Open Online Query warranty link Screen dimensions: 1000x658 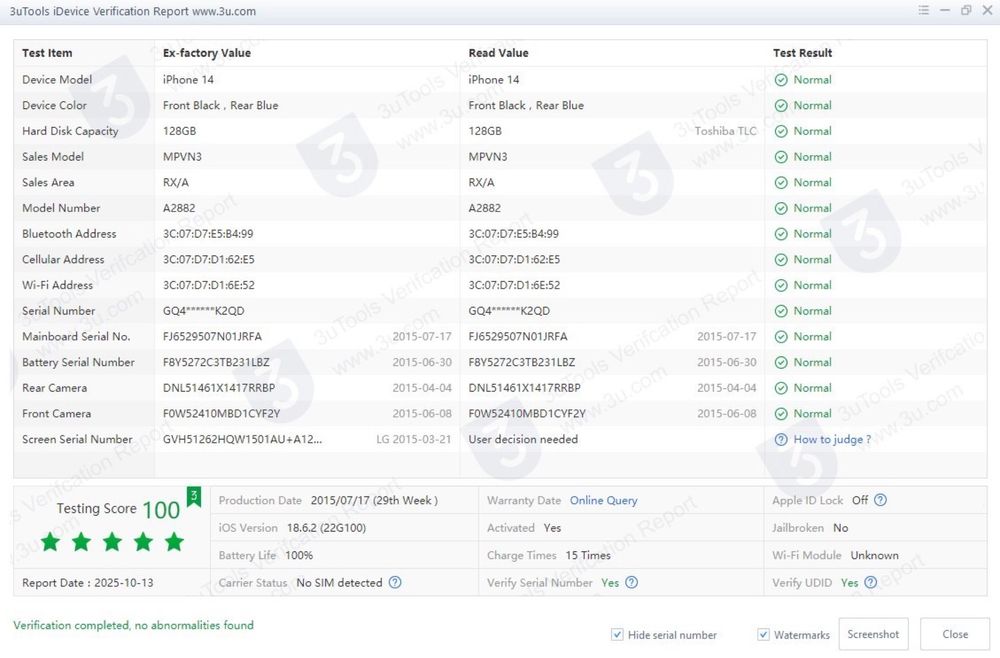click(603, 501)
